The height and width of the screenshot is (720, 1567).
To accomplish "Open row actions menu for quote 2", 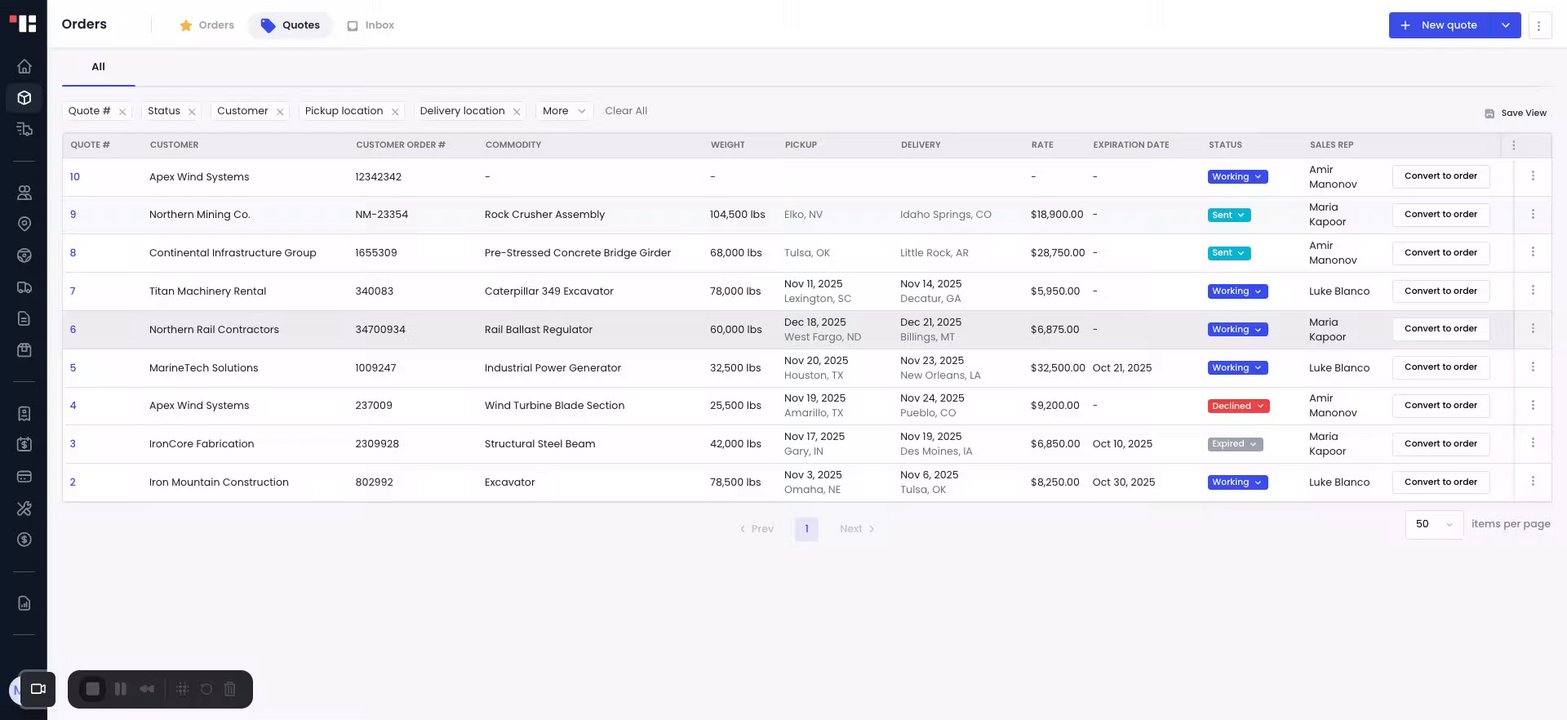I will pyautogui.click(x=1533, y=481).
